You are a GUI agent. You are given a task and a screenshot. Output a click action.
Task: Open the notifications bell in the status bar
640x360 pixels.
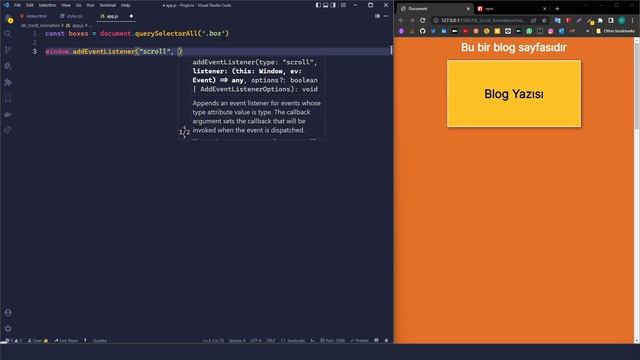pyautogui.click(x=386, y=340)
